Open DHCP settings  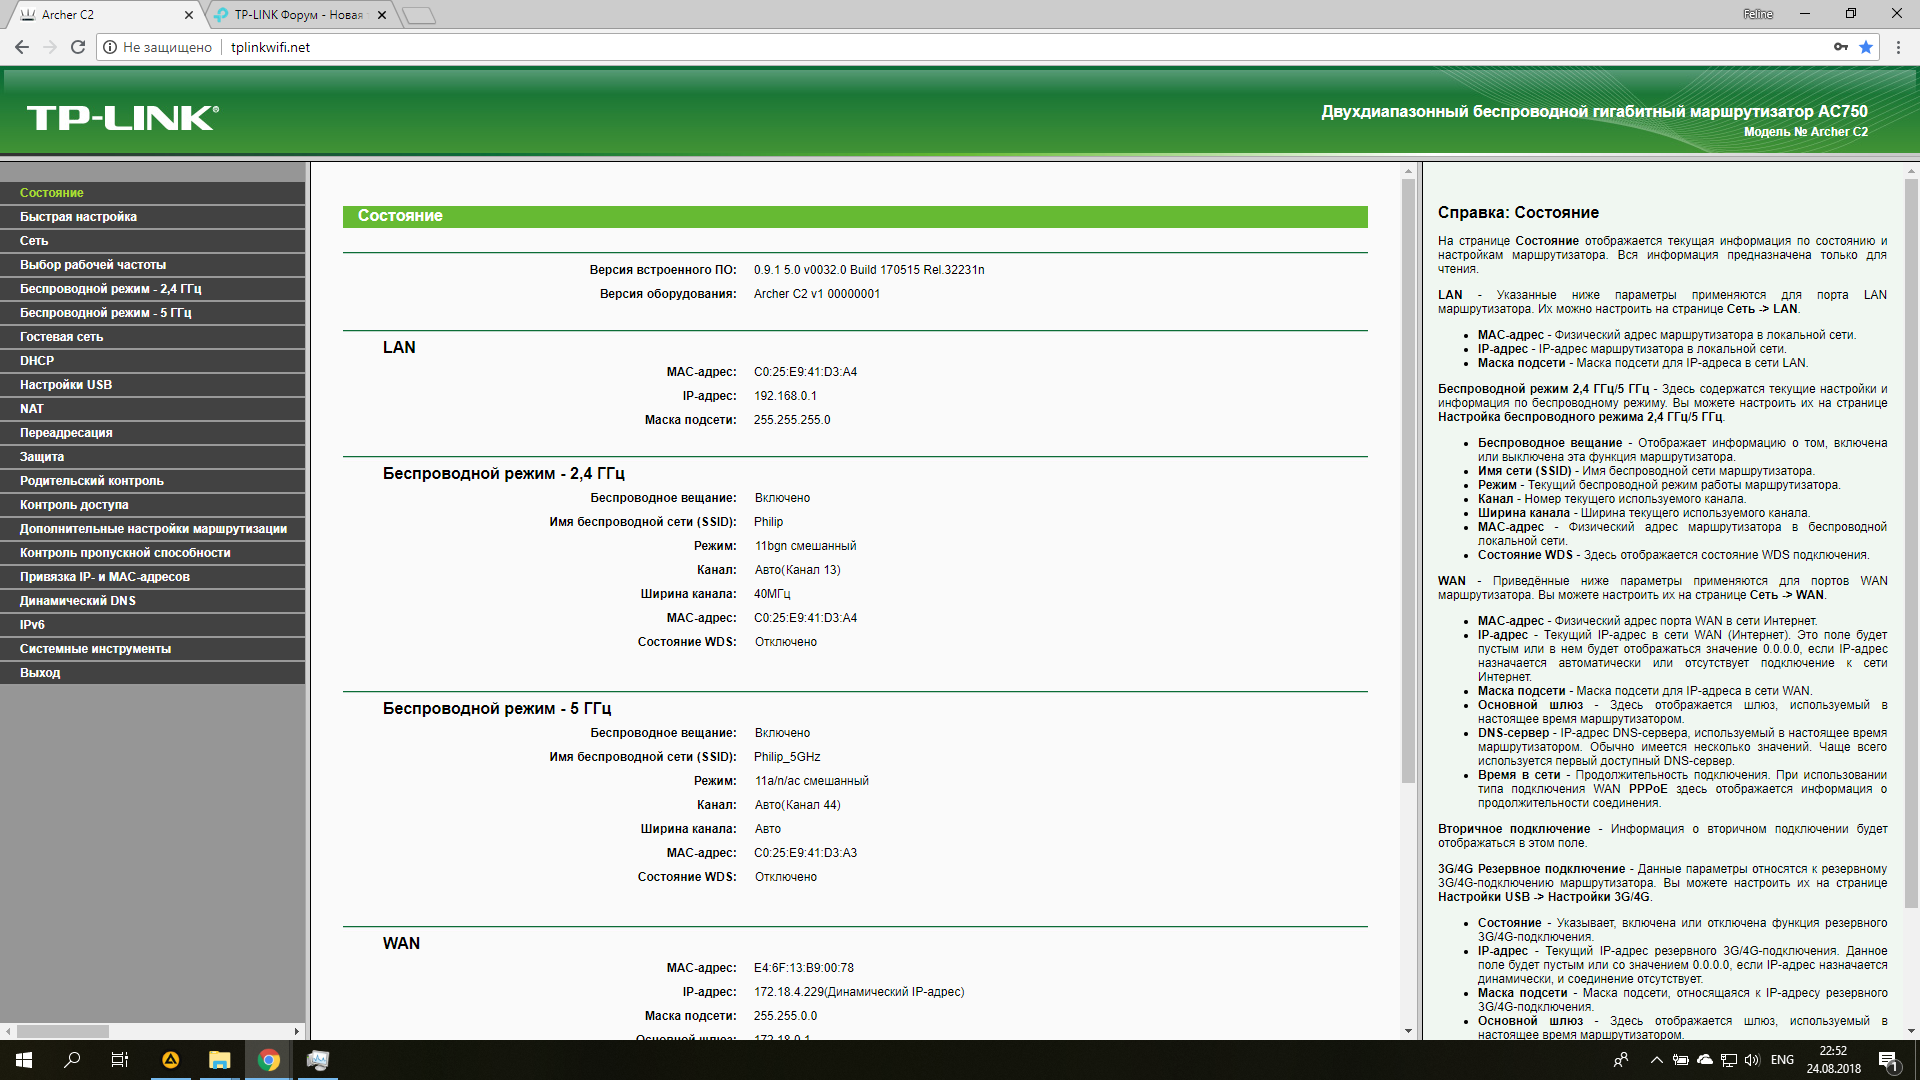pos(152,361)
